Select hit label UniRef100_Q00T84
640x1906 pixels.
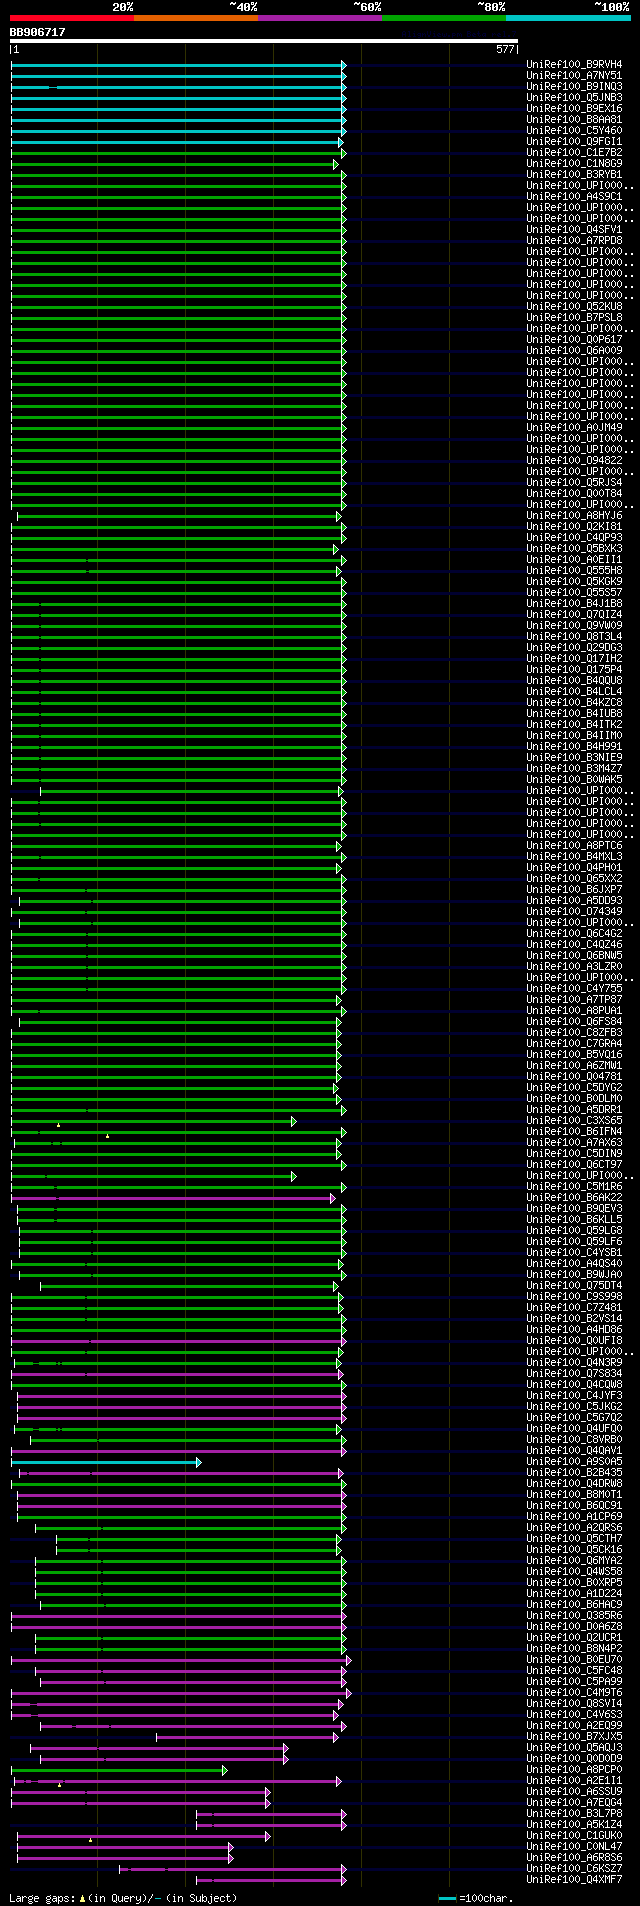[x=574, y=493]
